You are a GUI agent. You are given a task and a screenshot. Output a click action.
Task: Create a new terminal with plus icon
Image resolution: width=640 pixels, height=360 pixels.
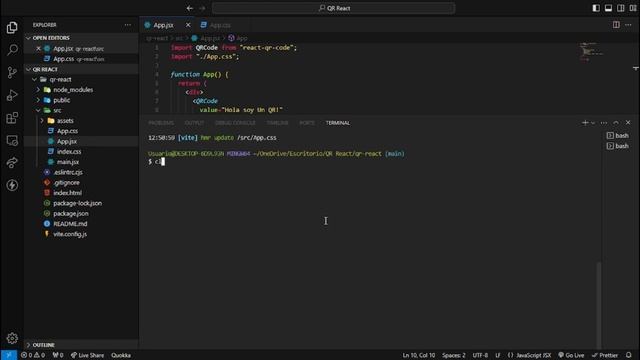(585, 122)
